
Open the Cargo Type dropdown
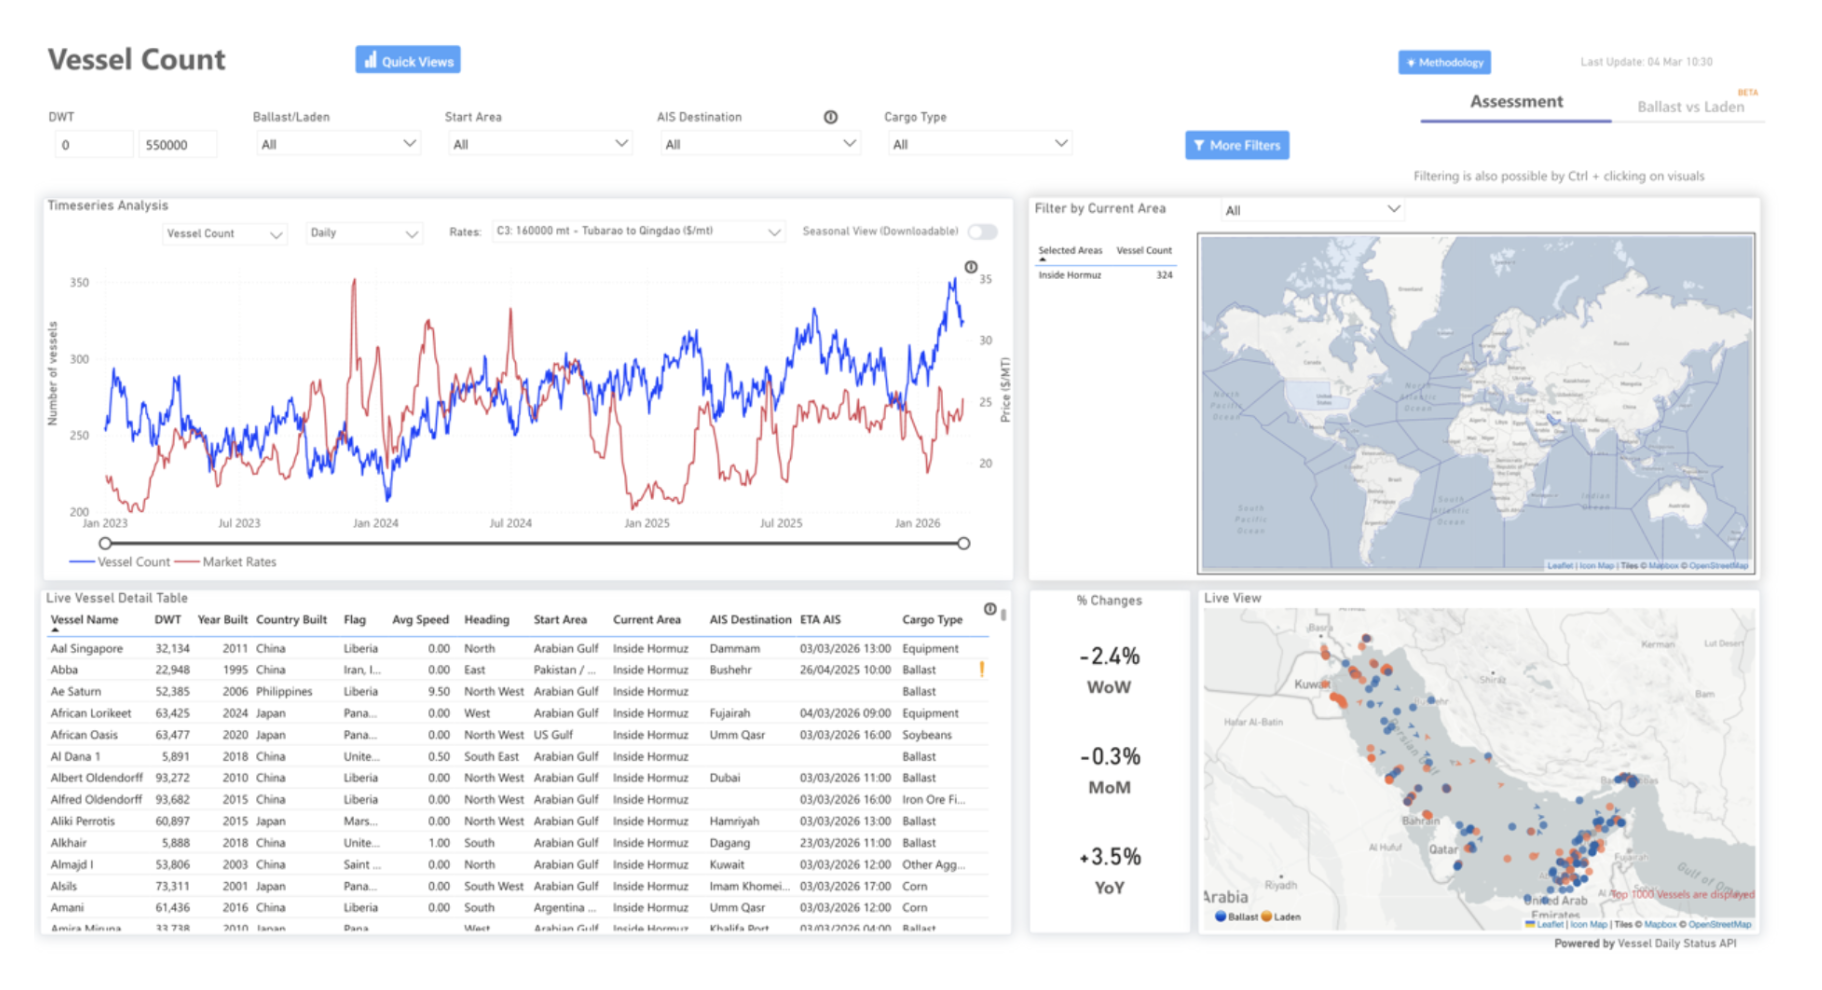tap(980, 144)
